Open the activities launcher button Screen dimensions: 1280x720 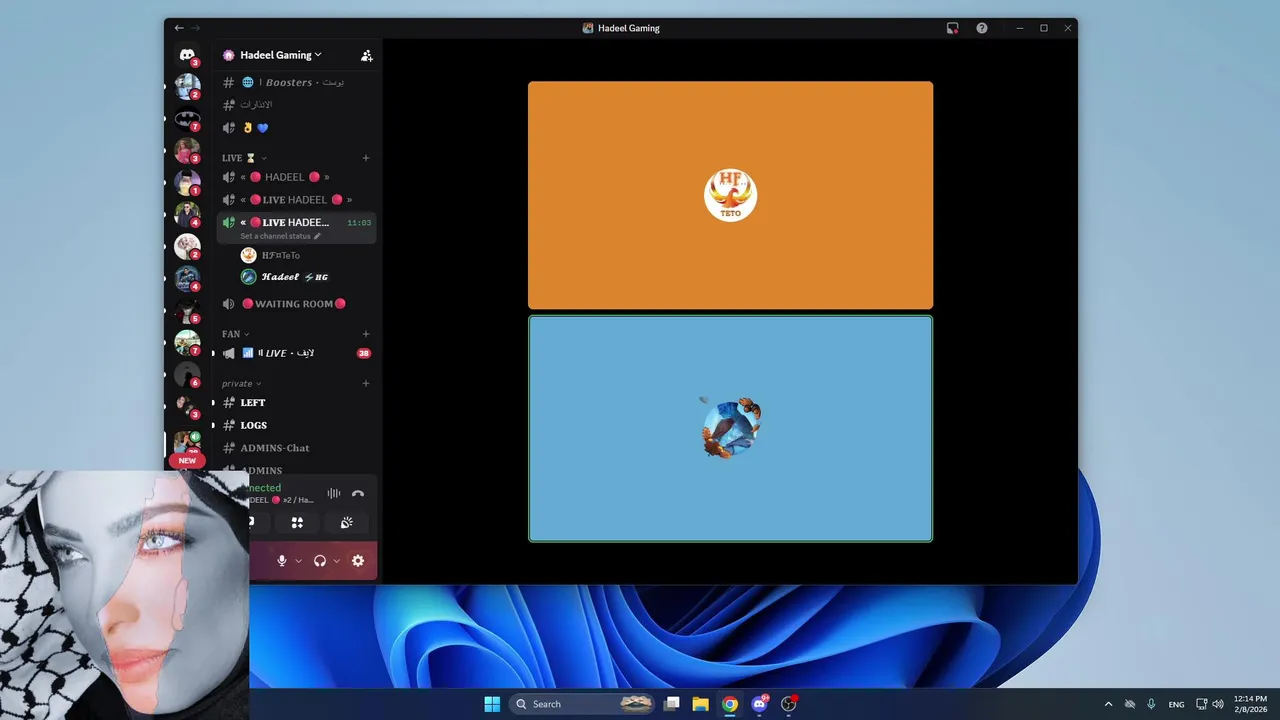click(297, 522)
